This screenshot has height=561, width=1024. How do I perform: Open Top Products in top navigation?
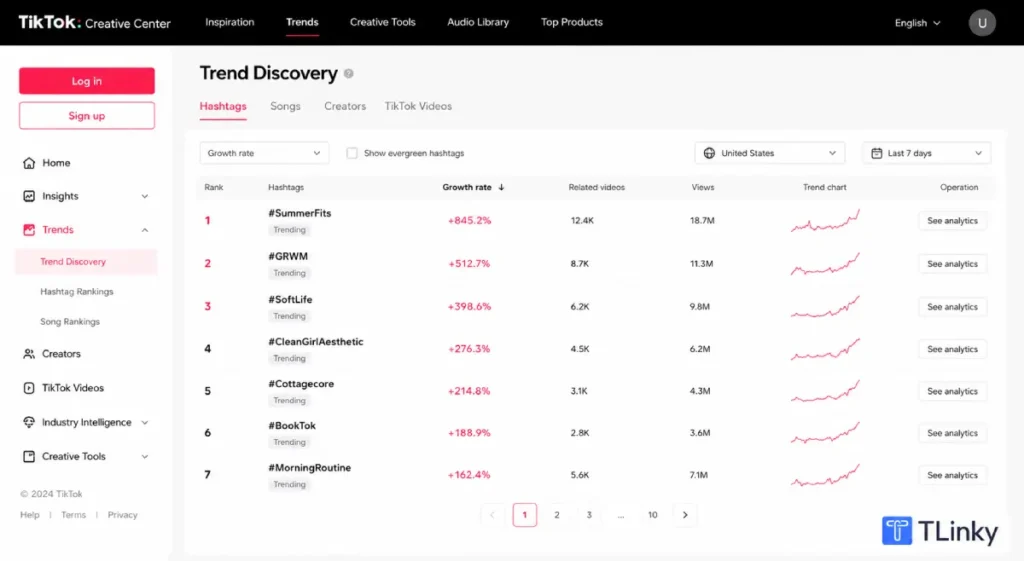tap(571, 22)
